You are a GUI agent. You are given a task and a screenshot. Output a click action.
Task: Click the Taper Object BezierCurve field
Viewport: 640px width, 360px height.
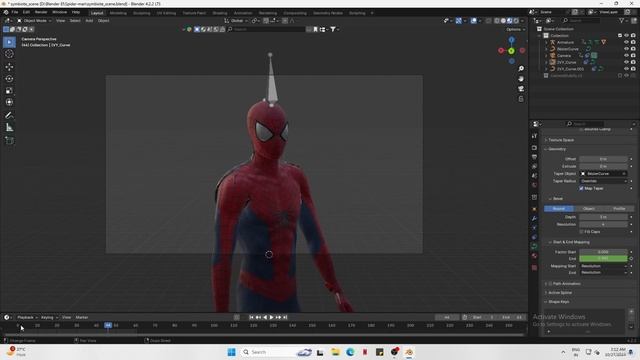603,173
